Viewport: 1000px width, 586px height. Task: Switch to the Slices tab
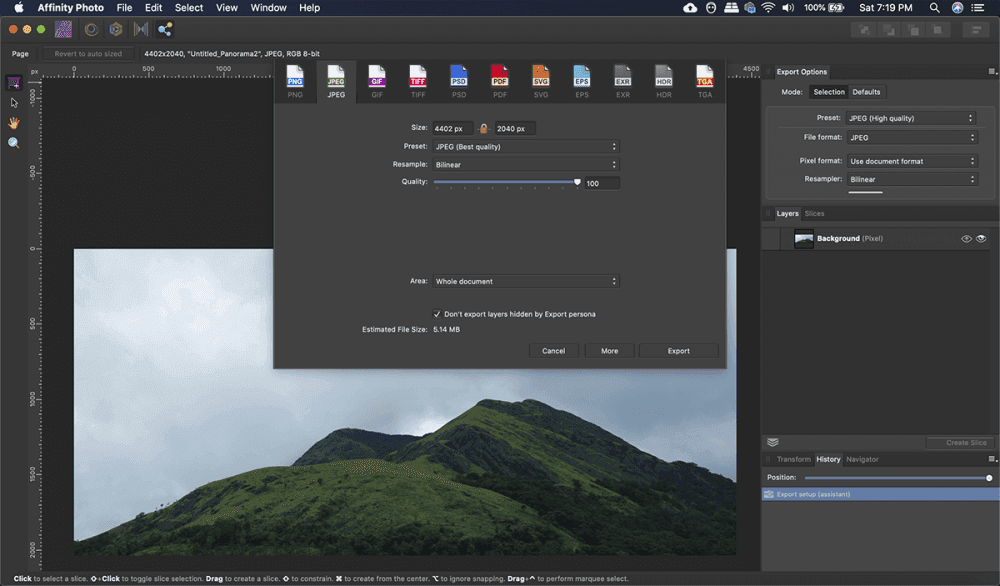[814, 213]
